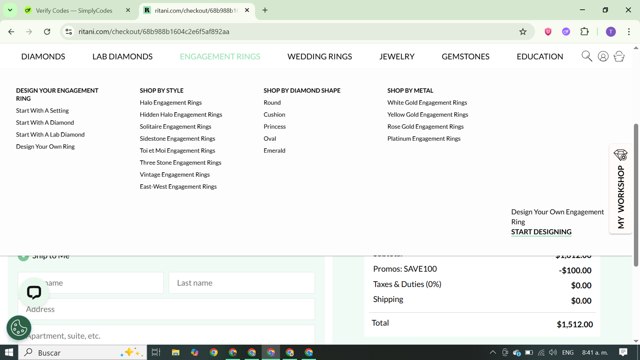Open File Explorer from the taskbar
The width and height of the screenshot is (640, 360).
(x=176, y=352)
